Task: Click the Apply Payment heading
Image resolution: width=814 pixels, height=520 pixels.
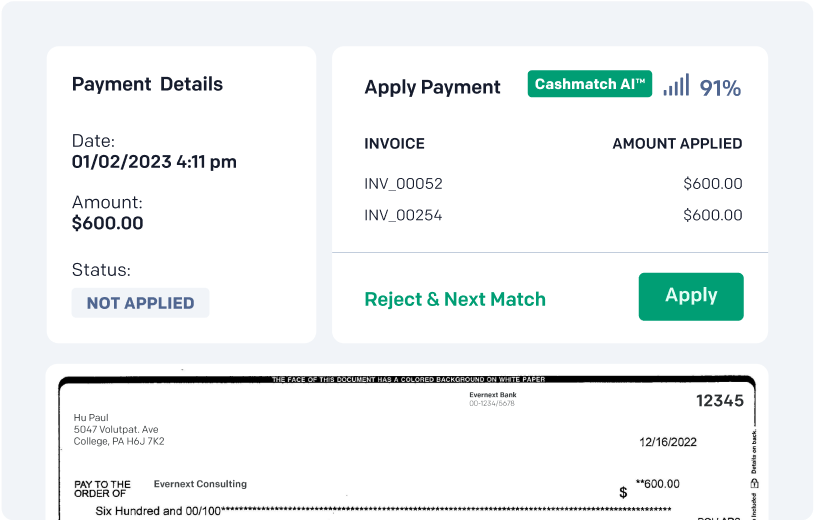Action: click(432, 87)
